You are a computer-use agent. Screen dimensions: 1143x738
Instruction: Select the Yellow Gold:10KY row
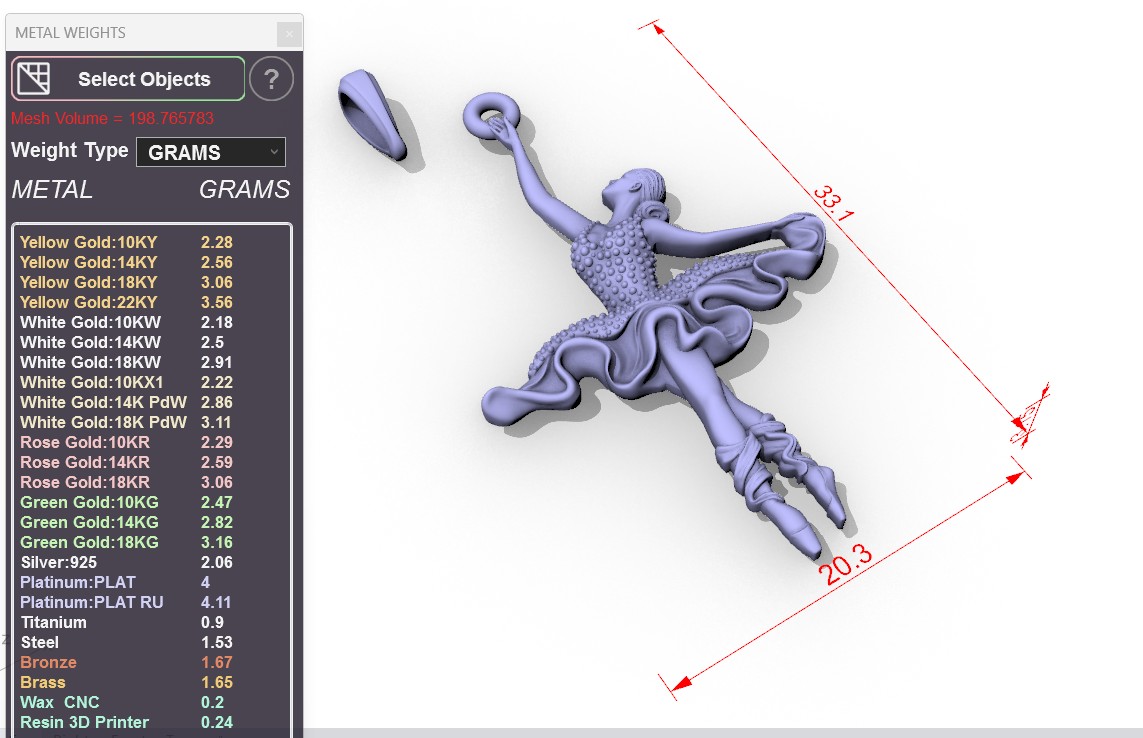pos(152,242)
